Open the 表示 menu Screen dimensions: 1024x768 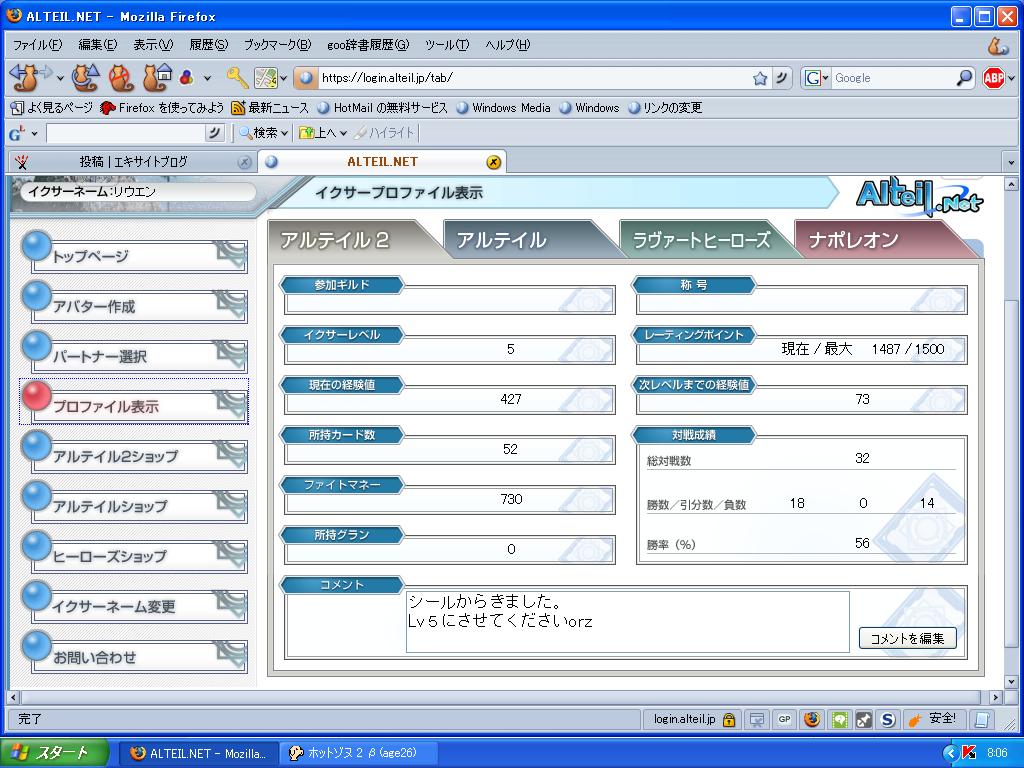click(153, 44)
